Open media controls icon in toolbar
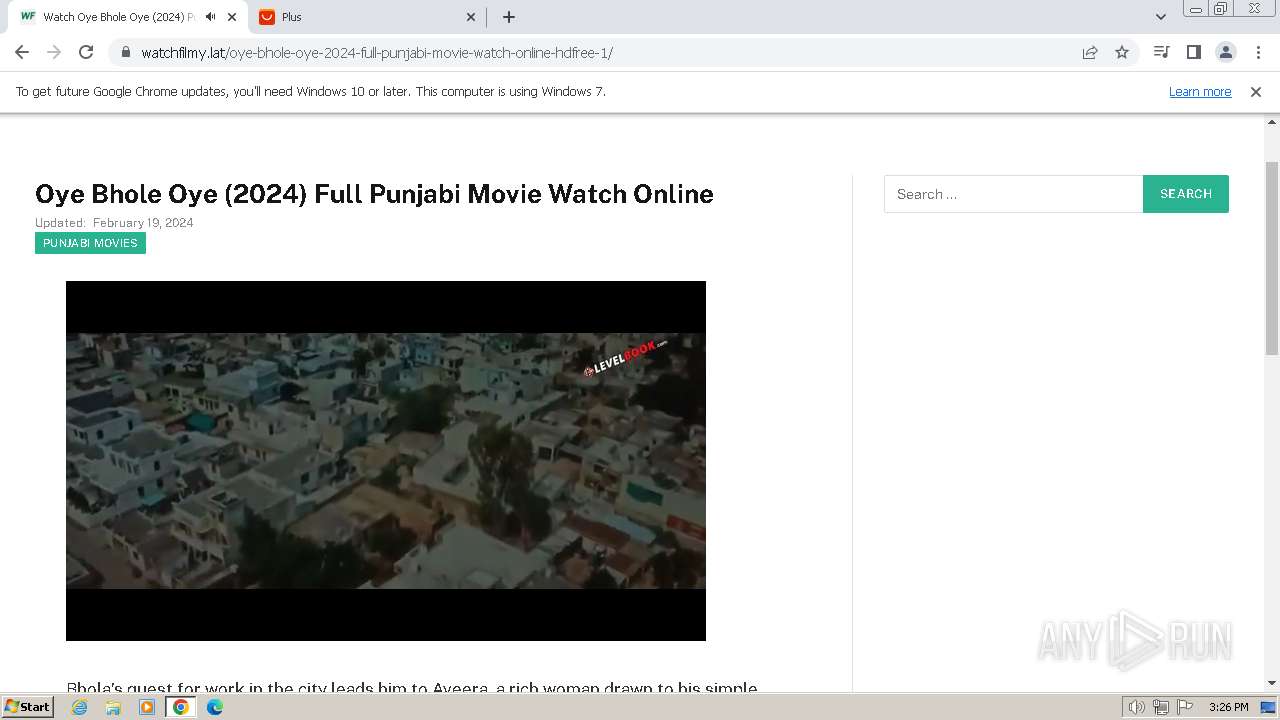Screen dimensions: 1280x720 [1161, 52]
